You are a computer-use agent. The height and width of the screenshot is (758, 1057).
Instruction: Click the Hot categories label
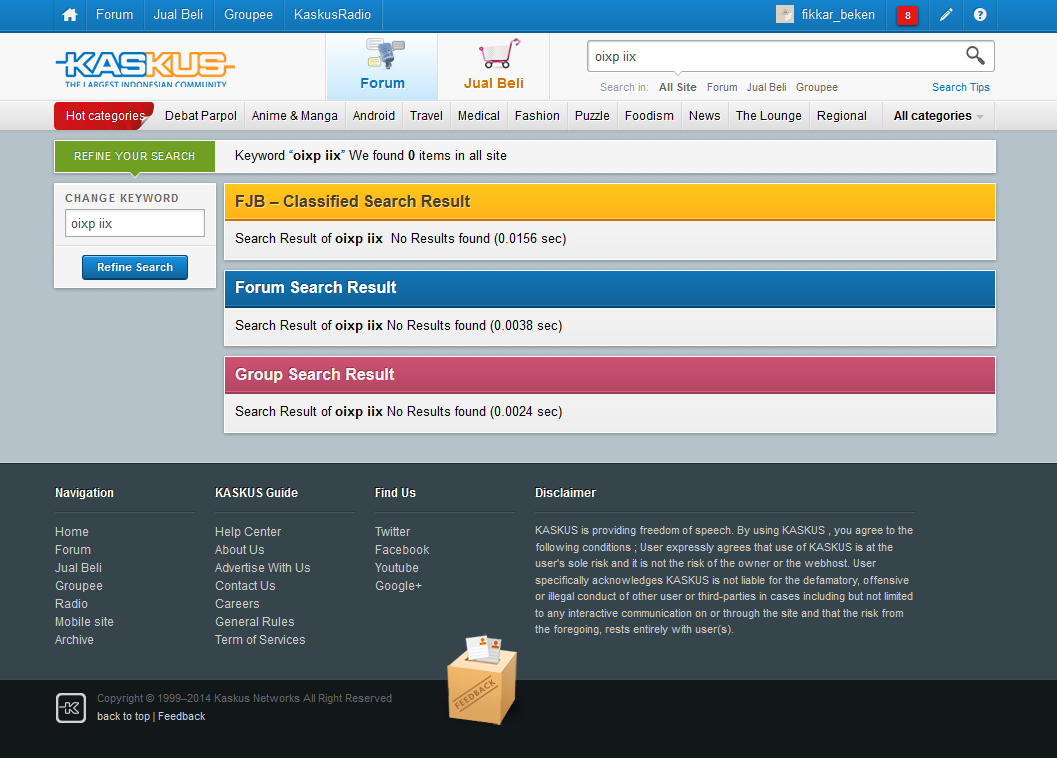pyautogui.click(x=105, y=116)
